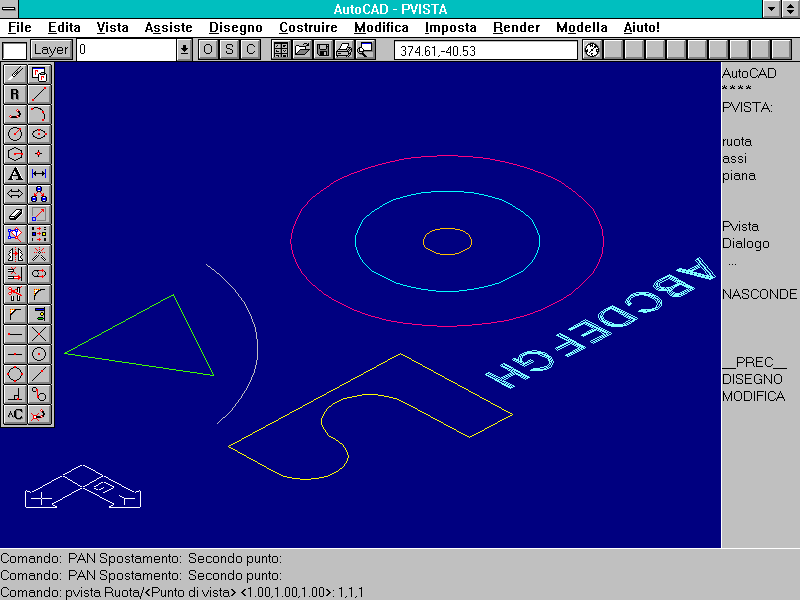Viewport: 800px width, 600px height.
Task: Select the Perpendicular object snap
Action: click(x=15, y=394)
